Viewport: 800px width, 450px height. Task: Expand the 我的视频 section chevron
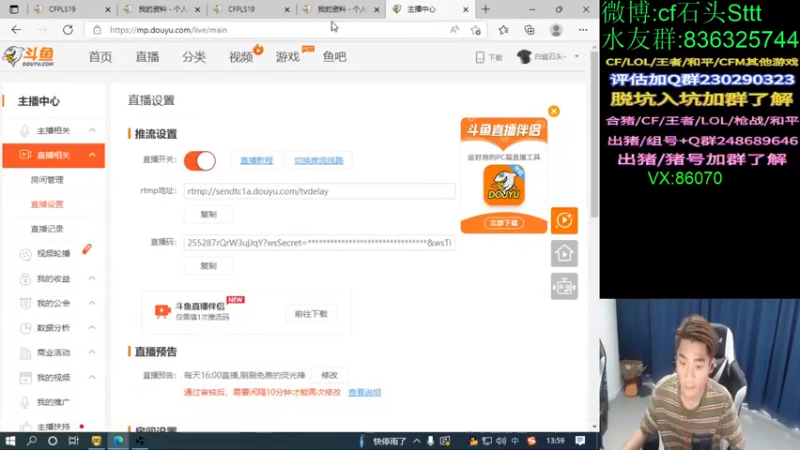pyautogui.click(x=92, y=377)
